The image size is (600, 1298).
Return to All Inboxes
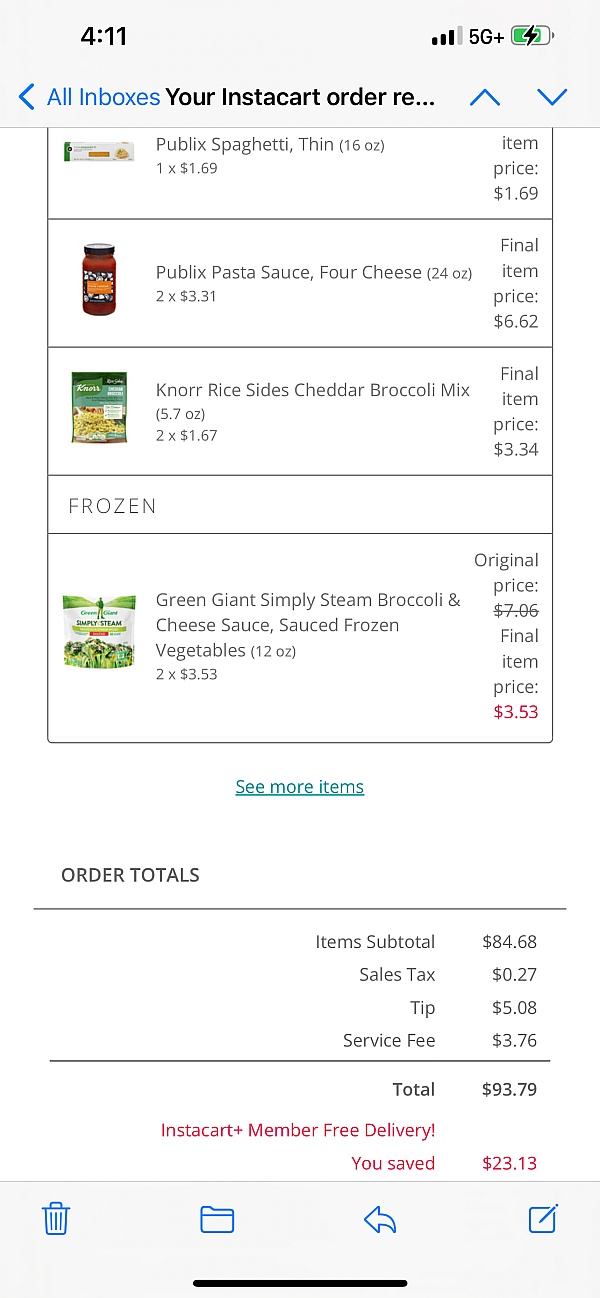(98, 97)
